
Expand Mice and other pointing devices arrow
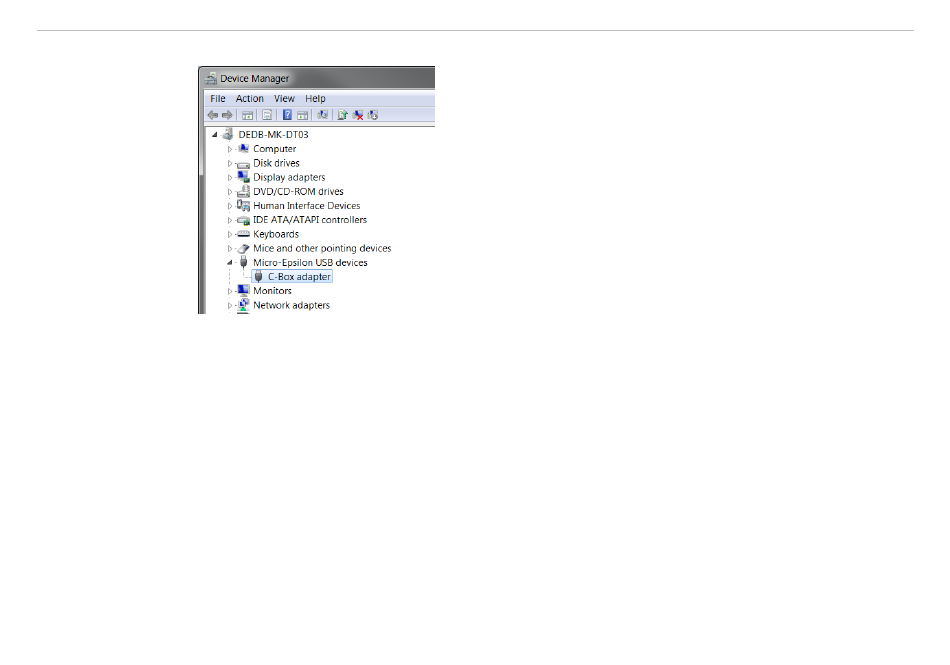(x=230, y=248)
